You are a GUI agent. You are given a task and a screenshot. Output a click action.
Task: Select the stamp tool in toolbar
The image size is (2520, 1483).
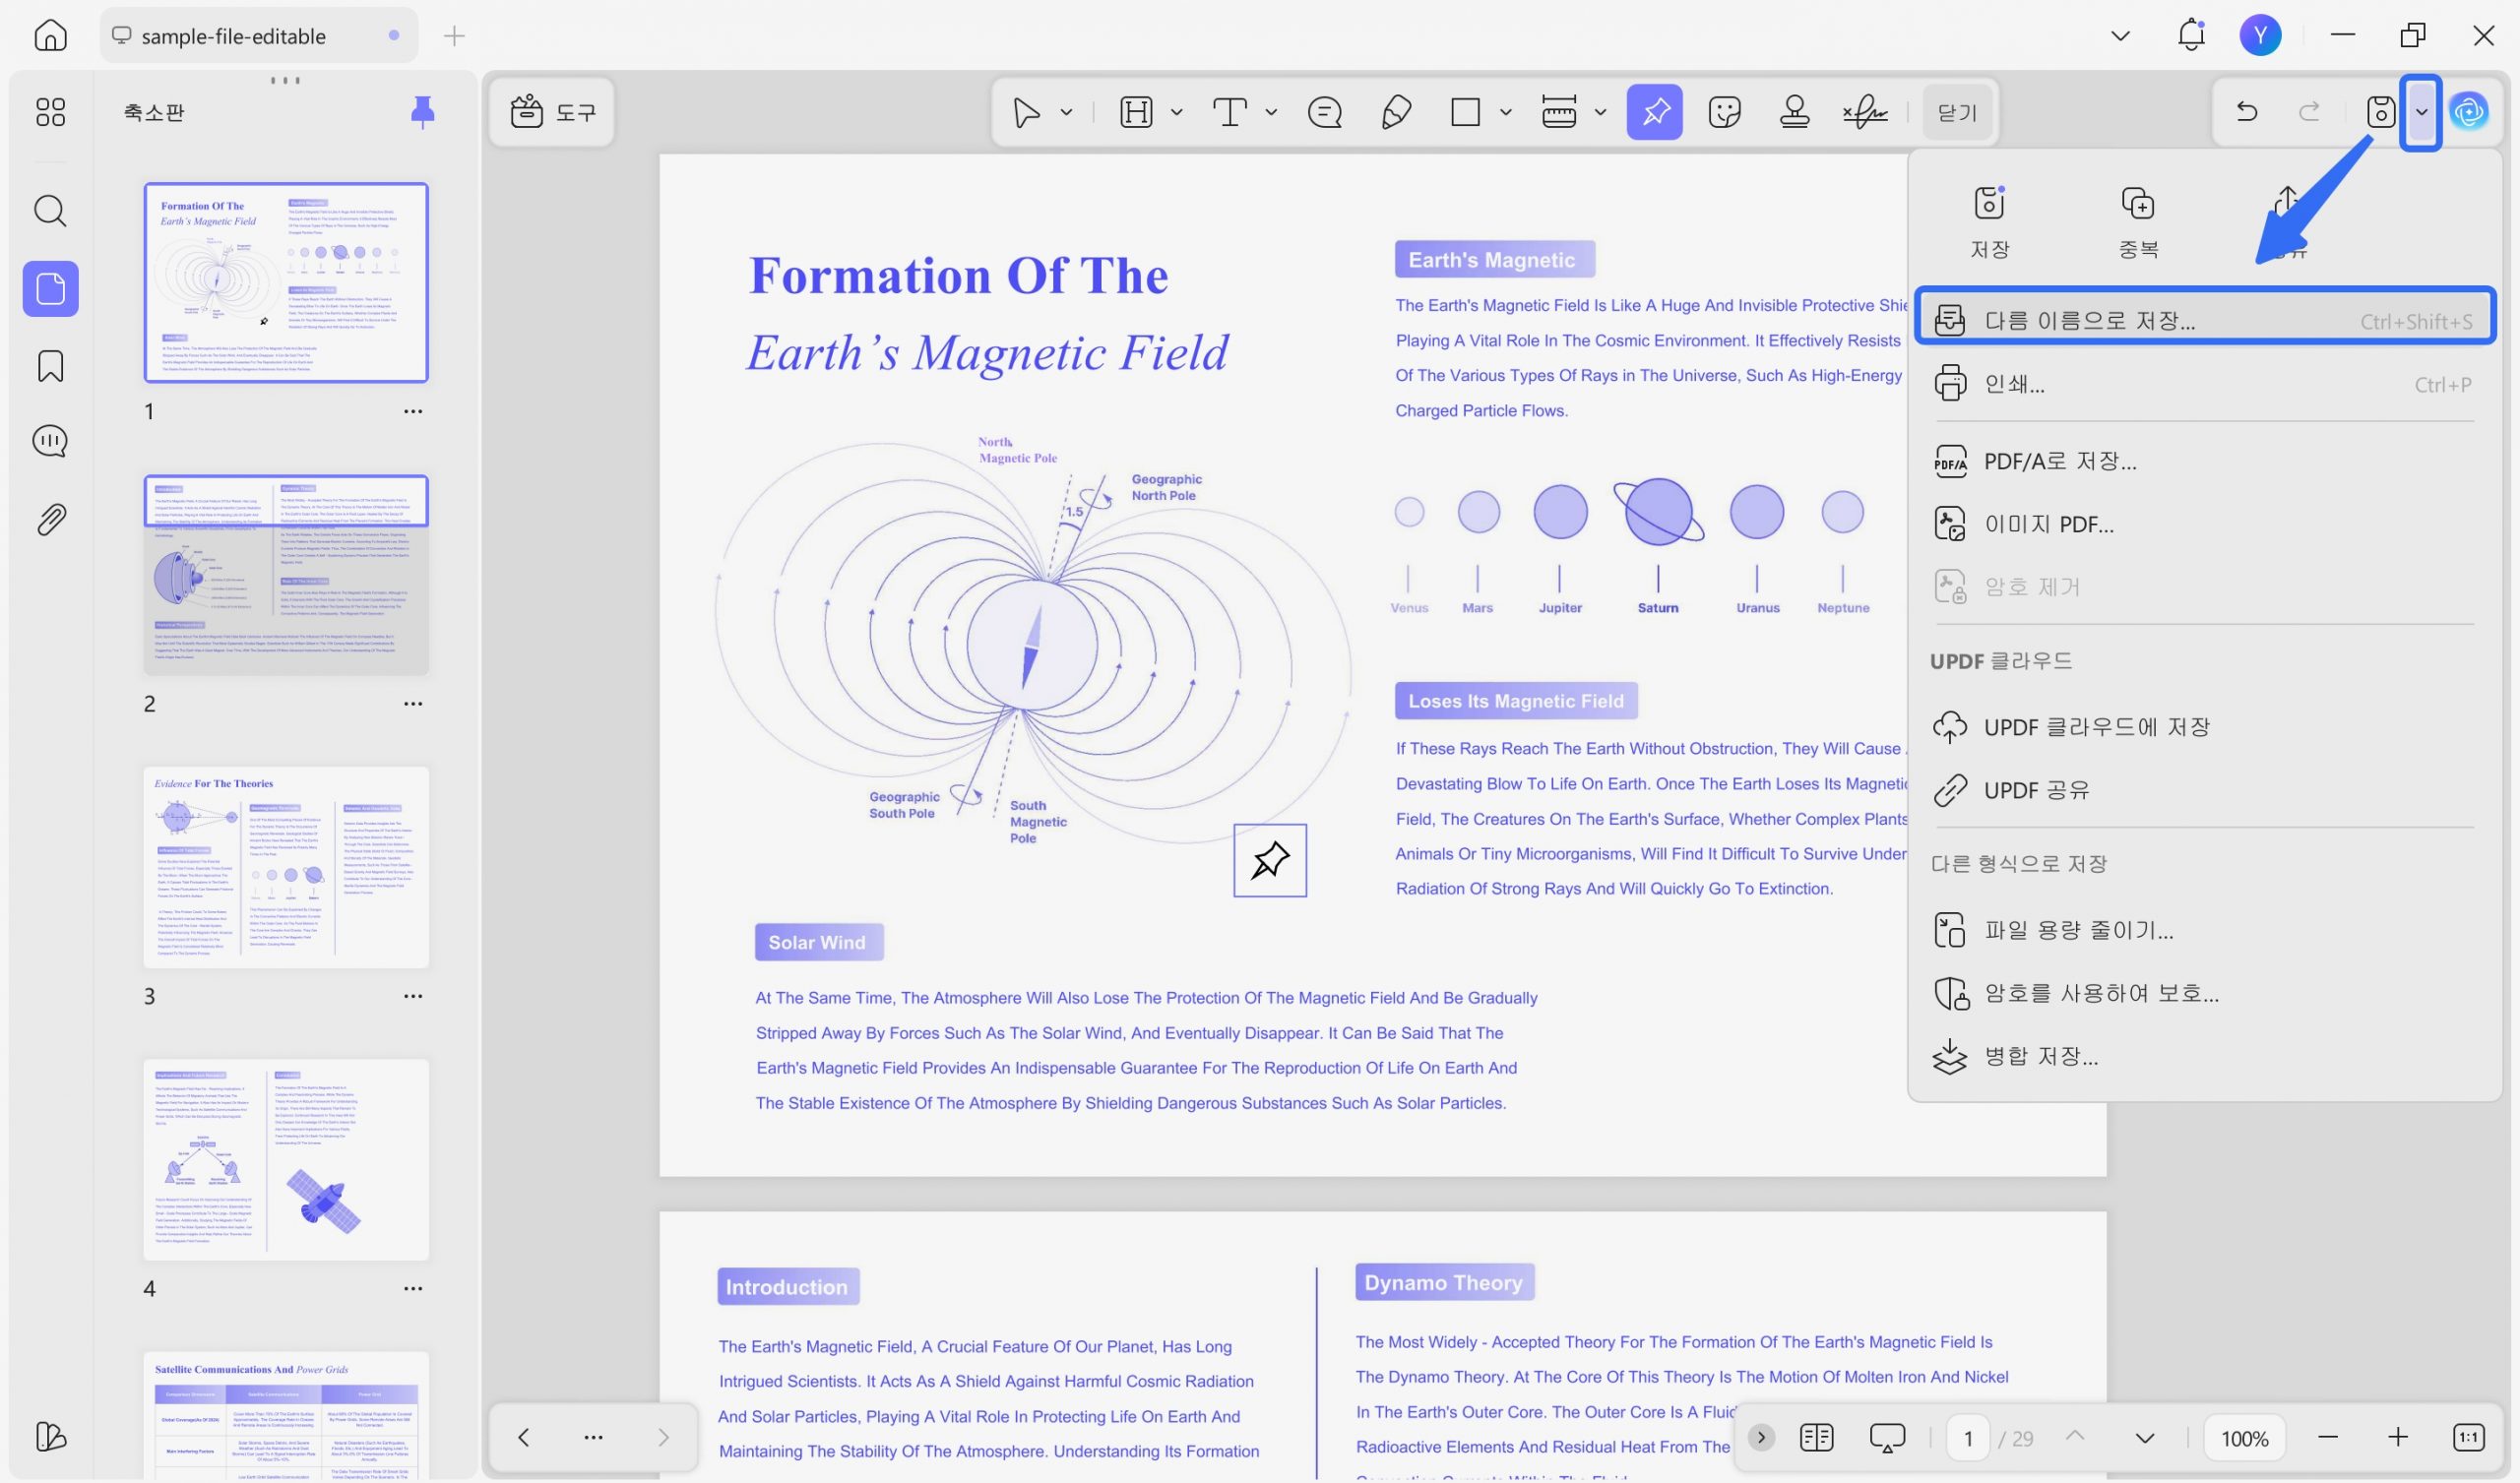(x=1794, y=112)
